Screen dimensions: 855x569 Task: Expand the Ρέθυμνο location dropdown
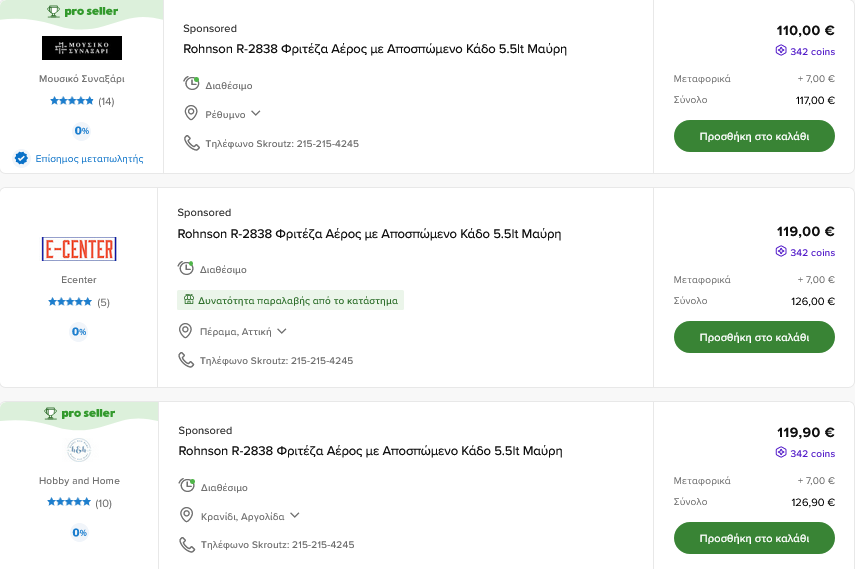(256, 114)
